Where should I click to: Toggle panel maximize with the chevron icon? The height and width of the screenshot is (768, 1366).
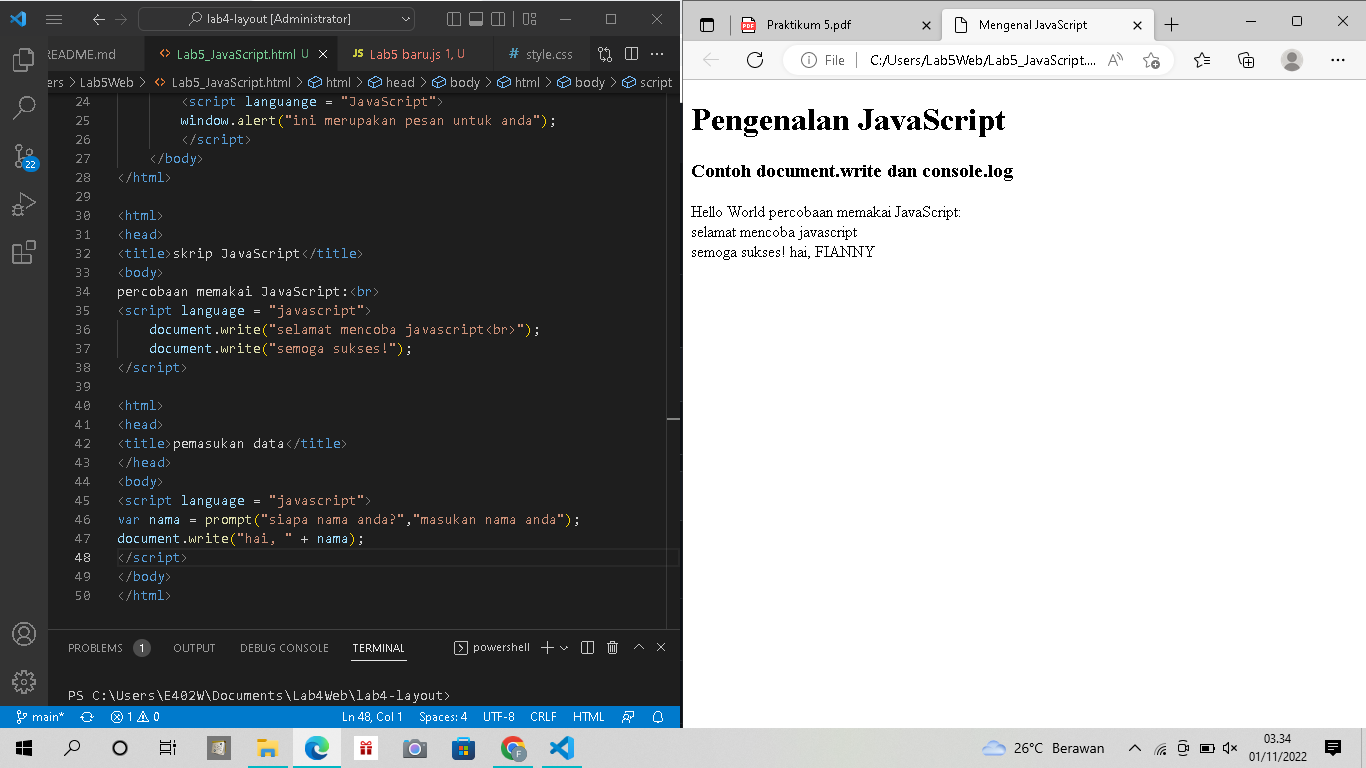[x=638, y=647]
